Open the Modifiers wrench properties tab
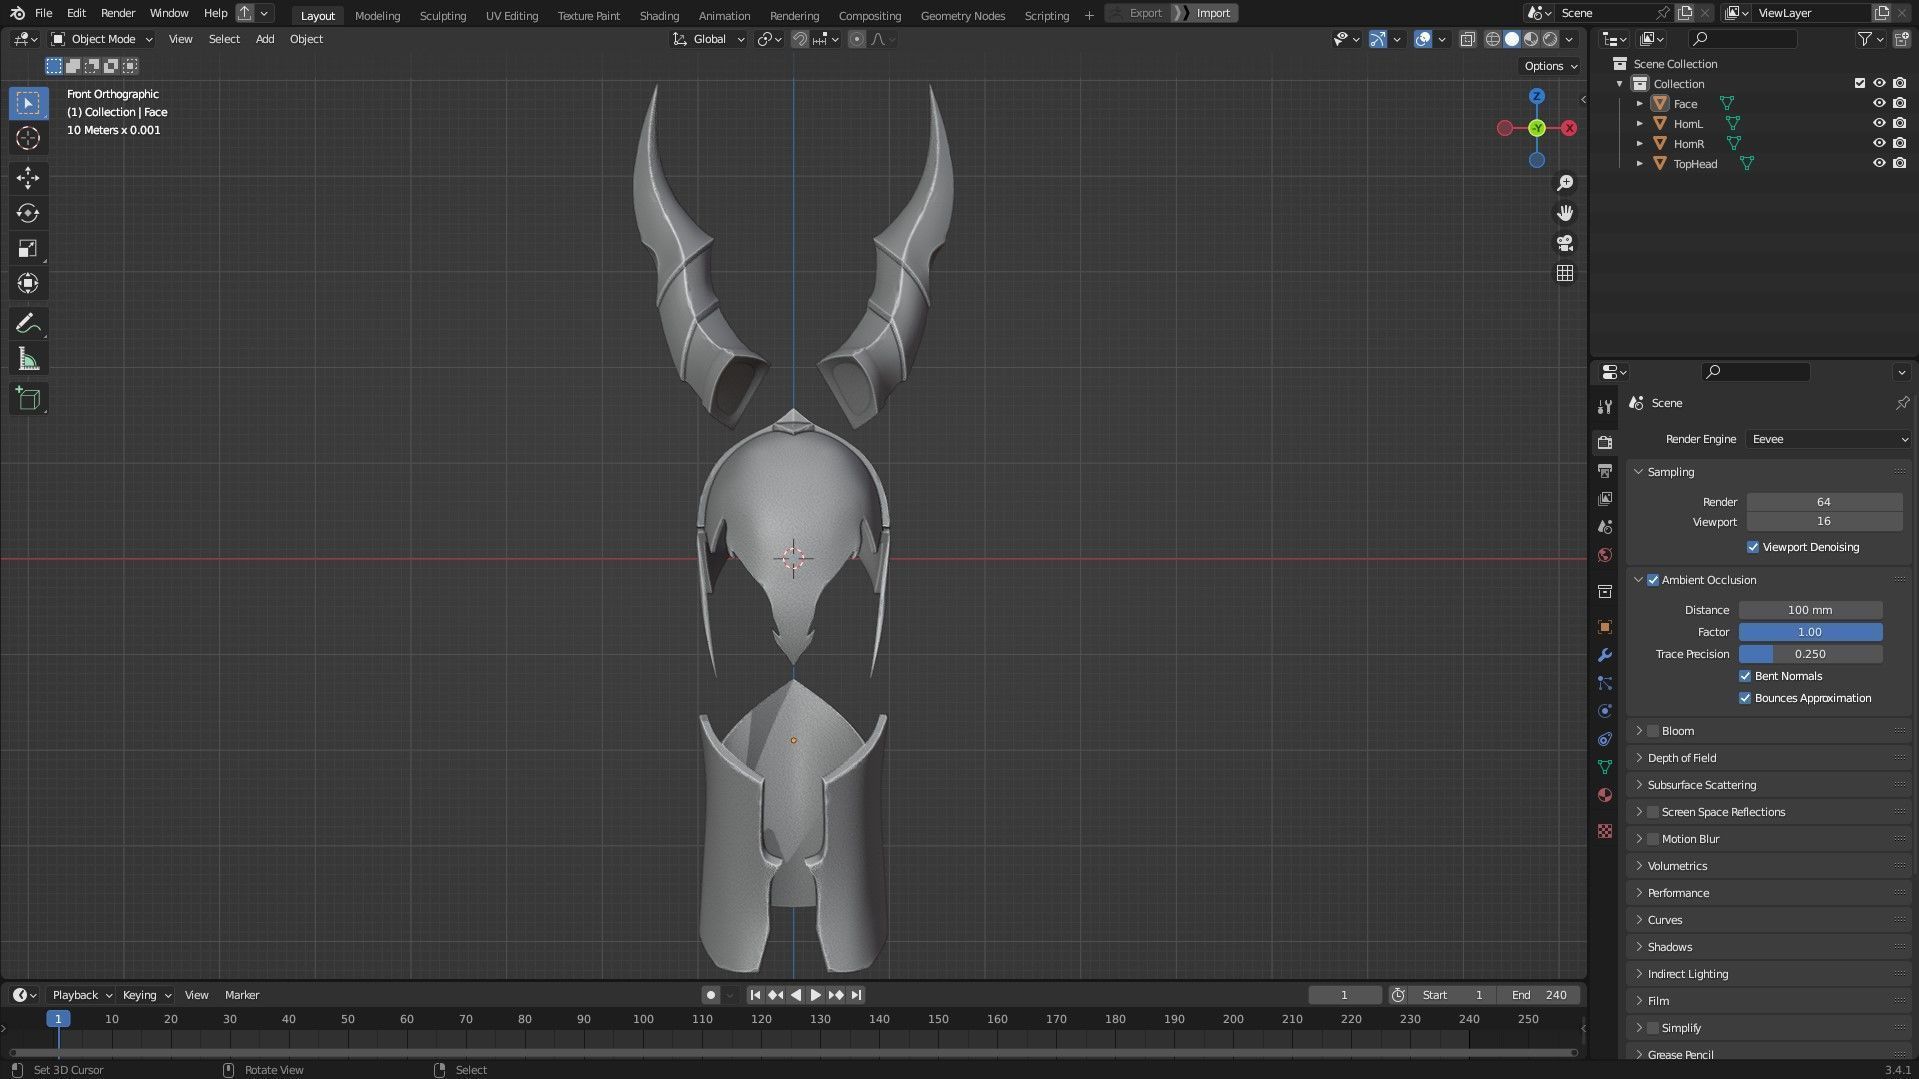 point(1605,655)
